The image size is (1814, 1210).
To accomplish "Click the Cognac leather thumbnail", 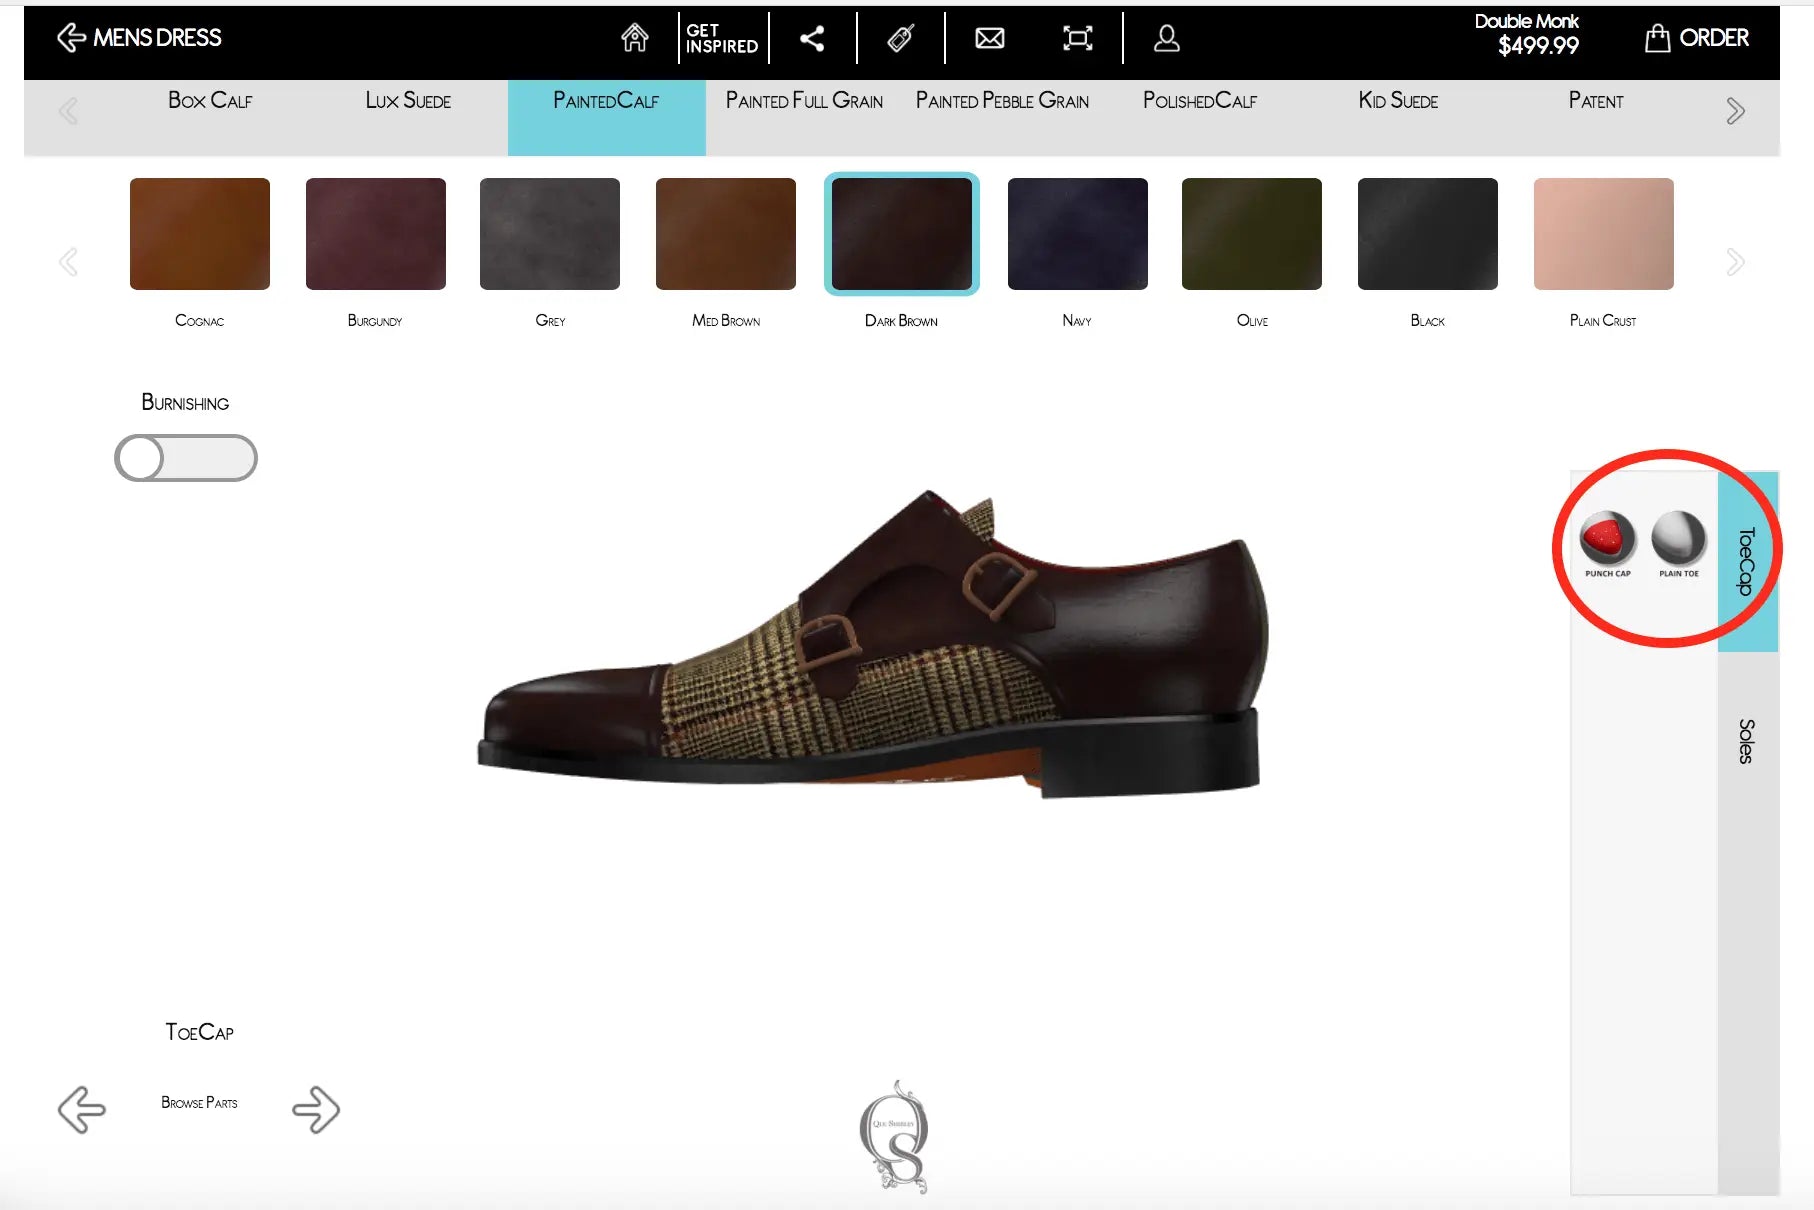I will pos(199,233).
